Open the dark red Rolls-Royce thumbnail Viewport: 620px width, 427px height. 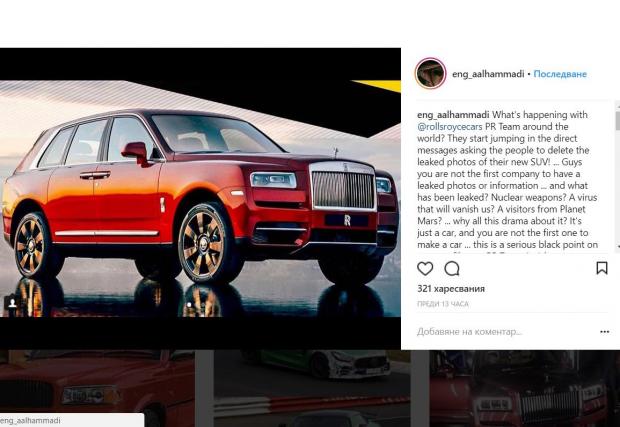click(x=525, y=388)
